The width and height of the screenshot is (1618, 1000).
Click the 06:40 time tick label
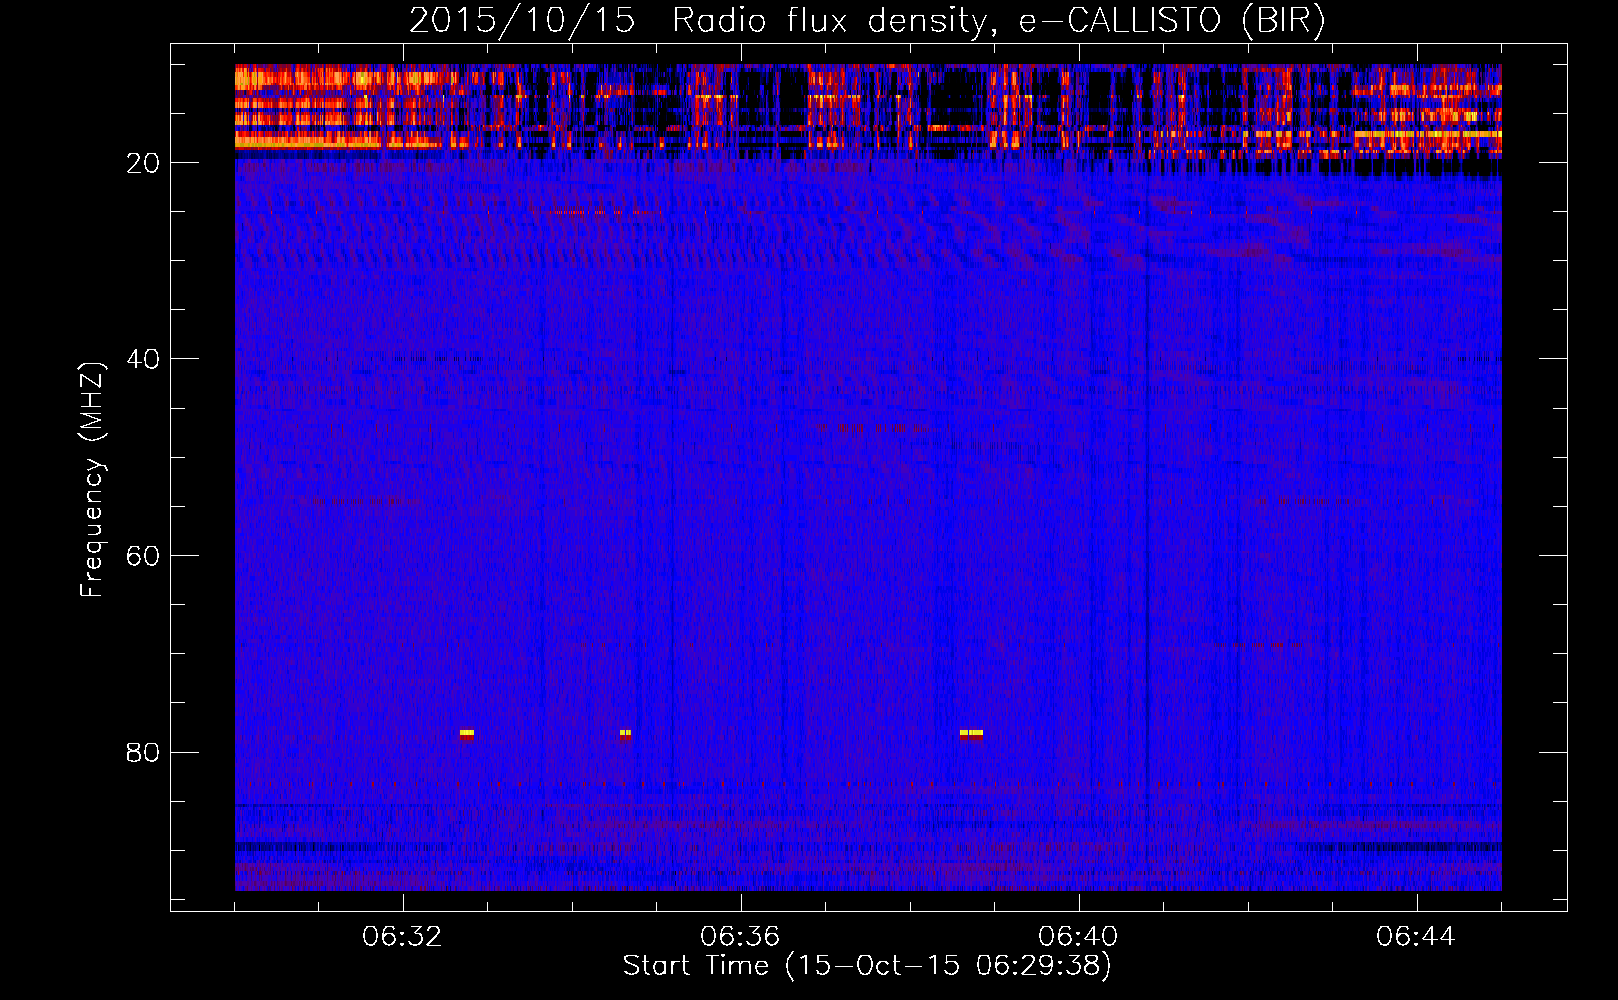1078,937
